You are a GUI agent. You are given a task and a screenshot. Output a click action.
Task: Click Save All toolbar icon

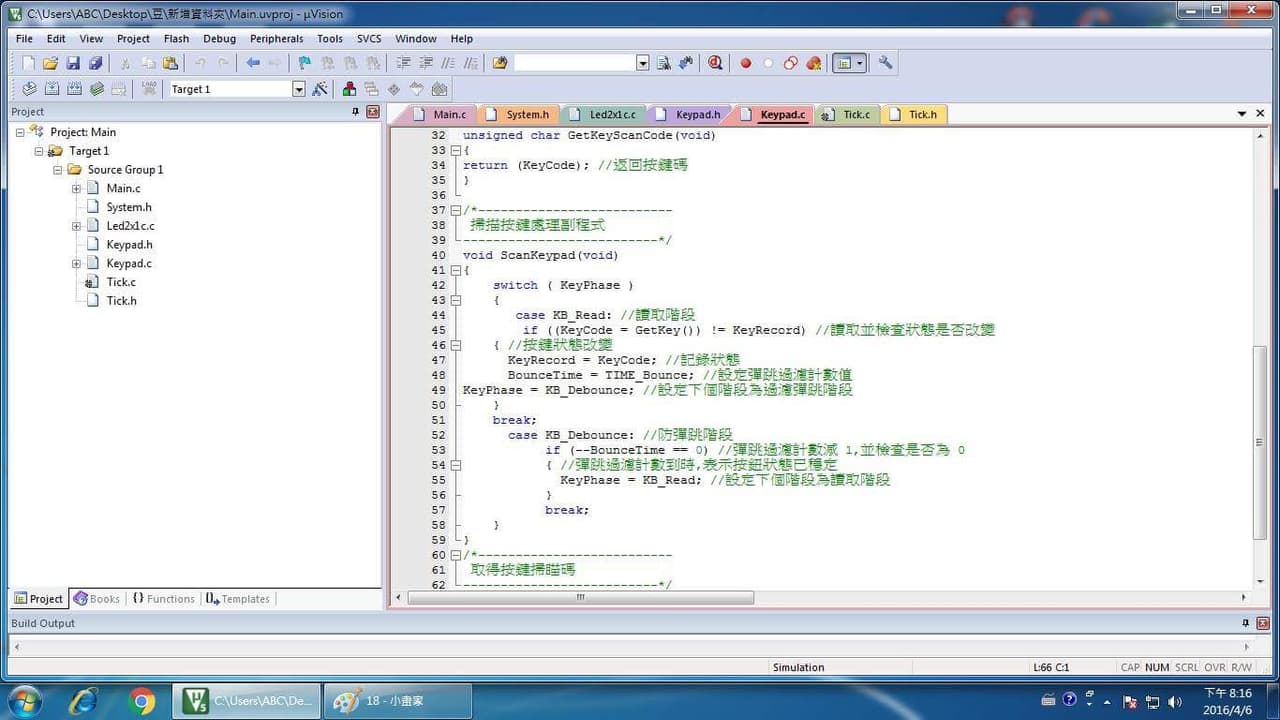[95, 63]
